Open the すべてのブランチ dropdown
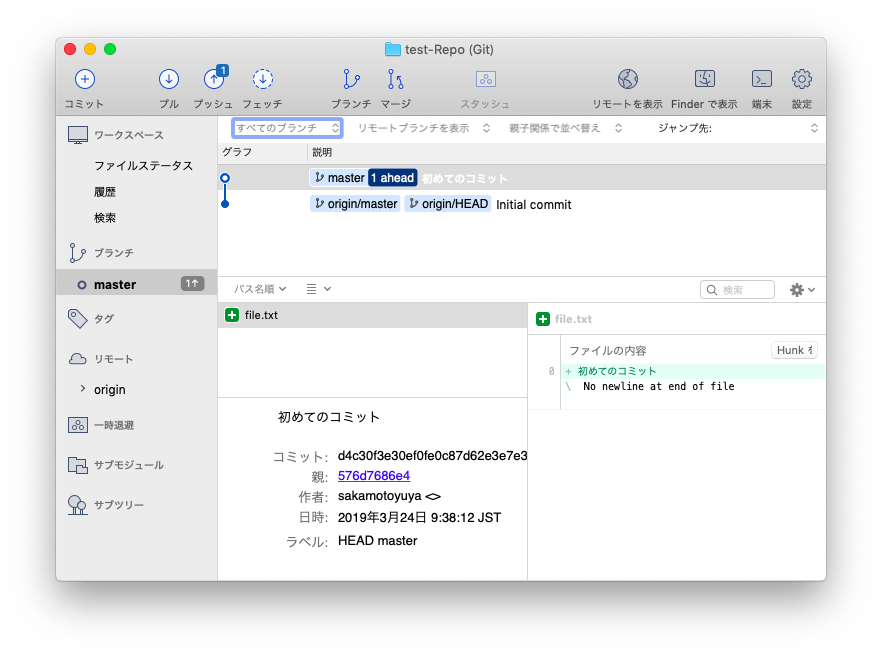Screen dimensions: 882x655 (x=287, y=128)
